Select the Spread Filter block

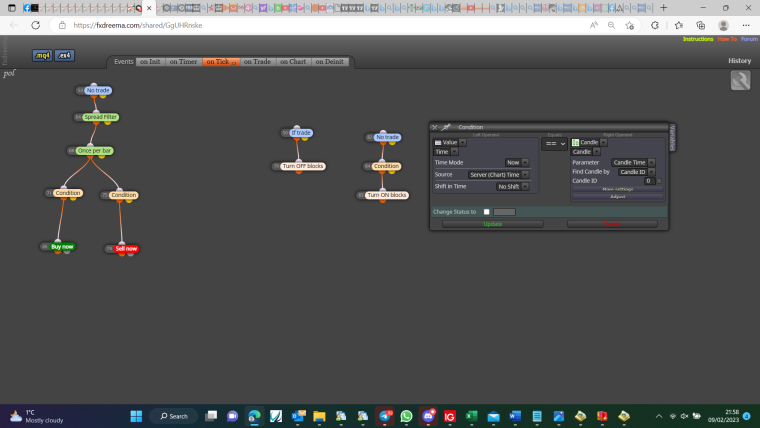tap(100, 117)
